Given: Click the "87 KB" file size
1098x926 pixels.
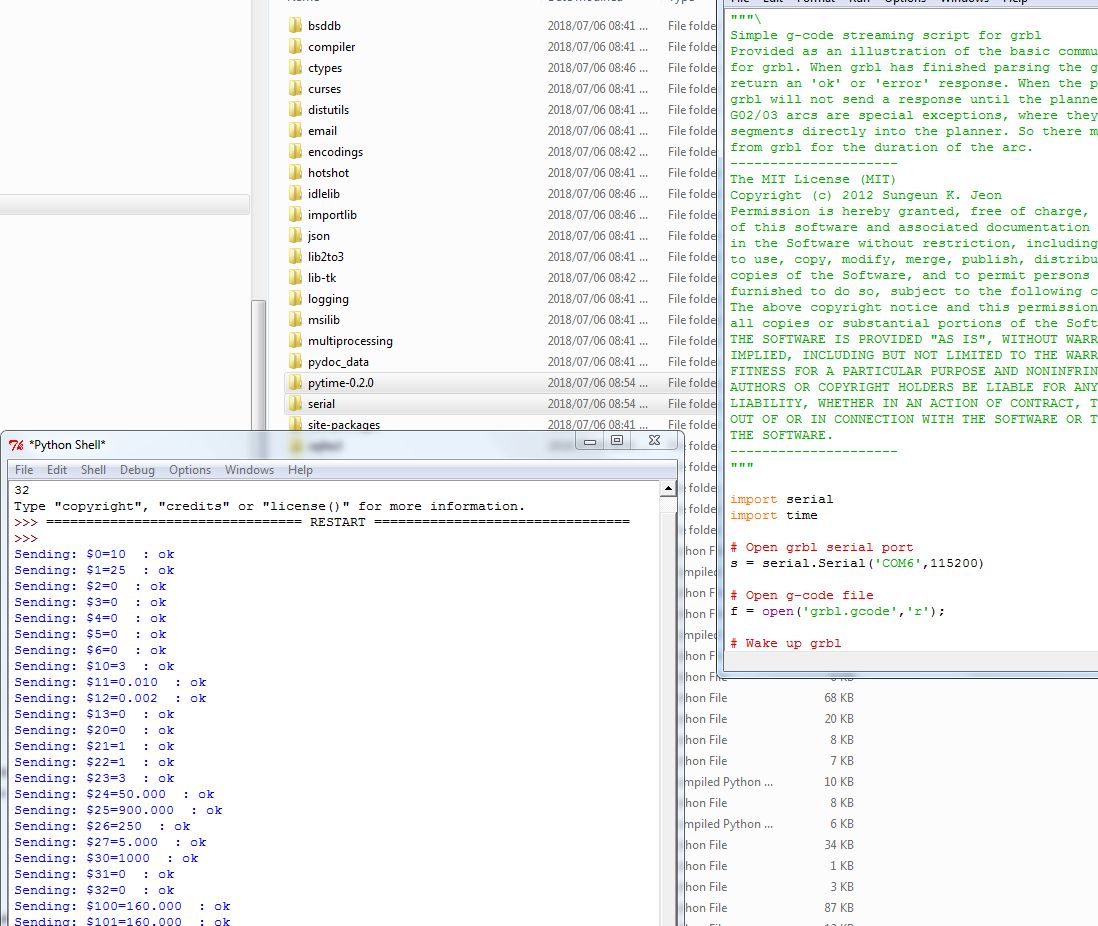Looking at the screenshot, I should click(x=839, y=908).
